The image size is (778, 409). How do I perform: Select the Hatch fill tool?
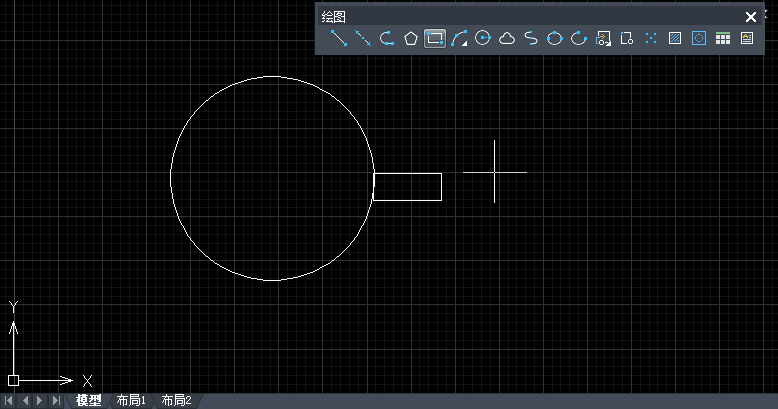(675, 39)
